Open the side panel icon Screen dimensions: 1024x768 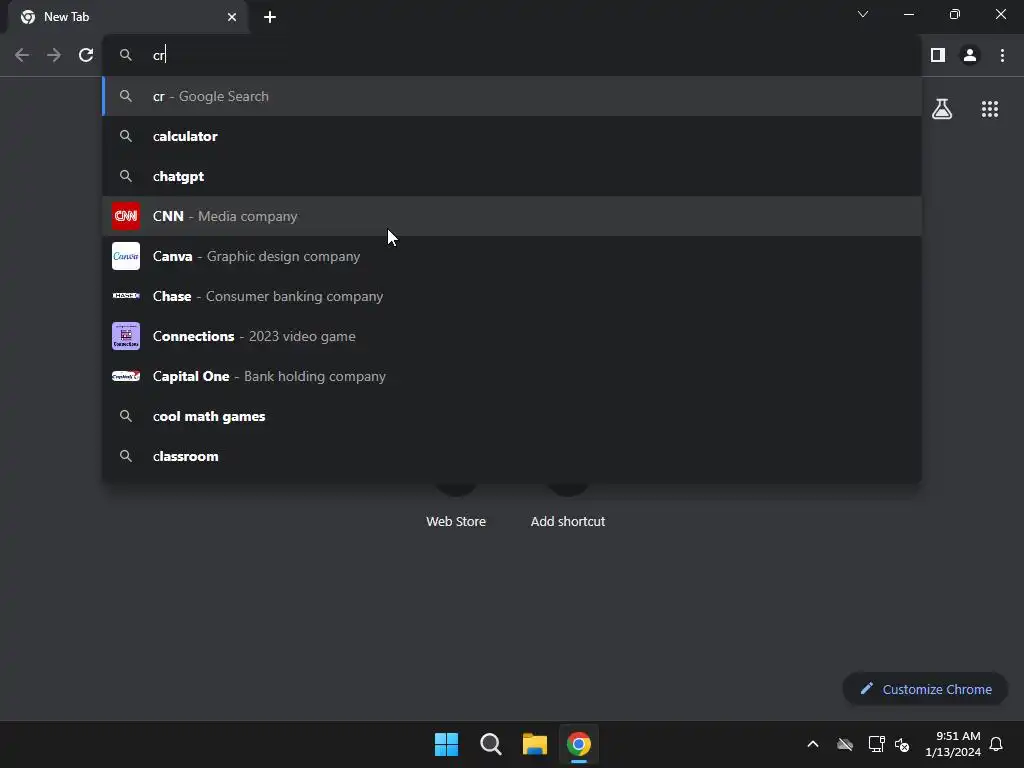[938, 55]
